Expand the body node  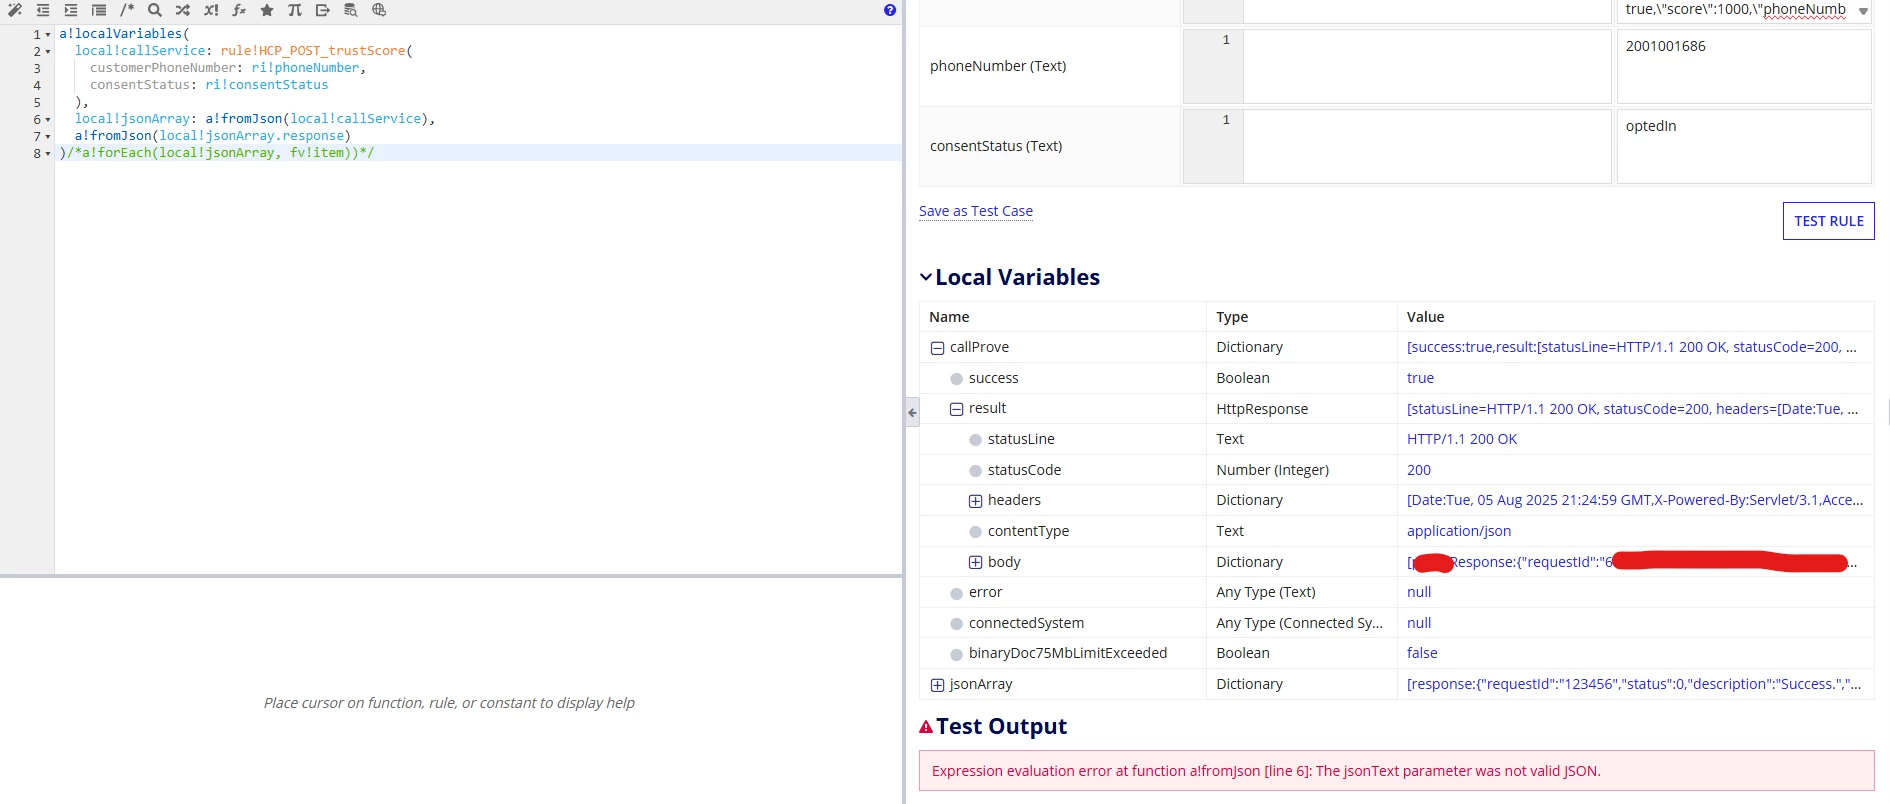click(975, 563)
